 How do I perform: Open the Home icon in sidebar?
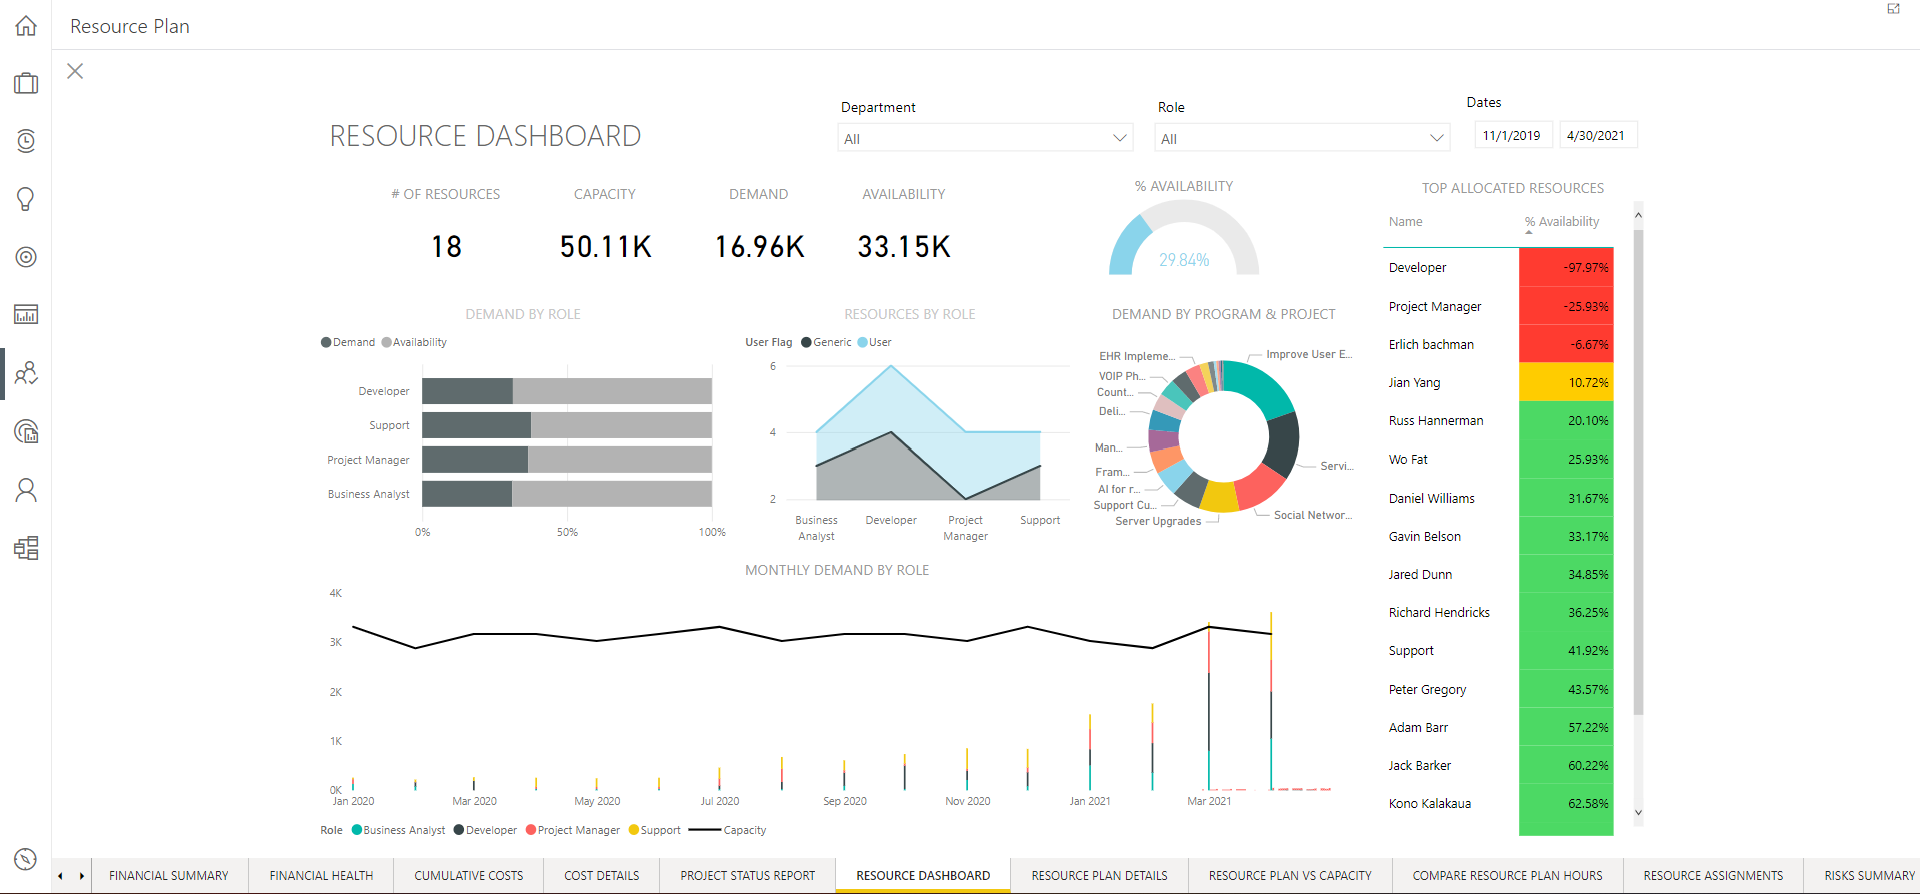pyautogui.click(x=26, y=26)
